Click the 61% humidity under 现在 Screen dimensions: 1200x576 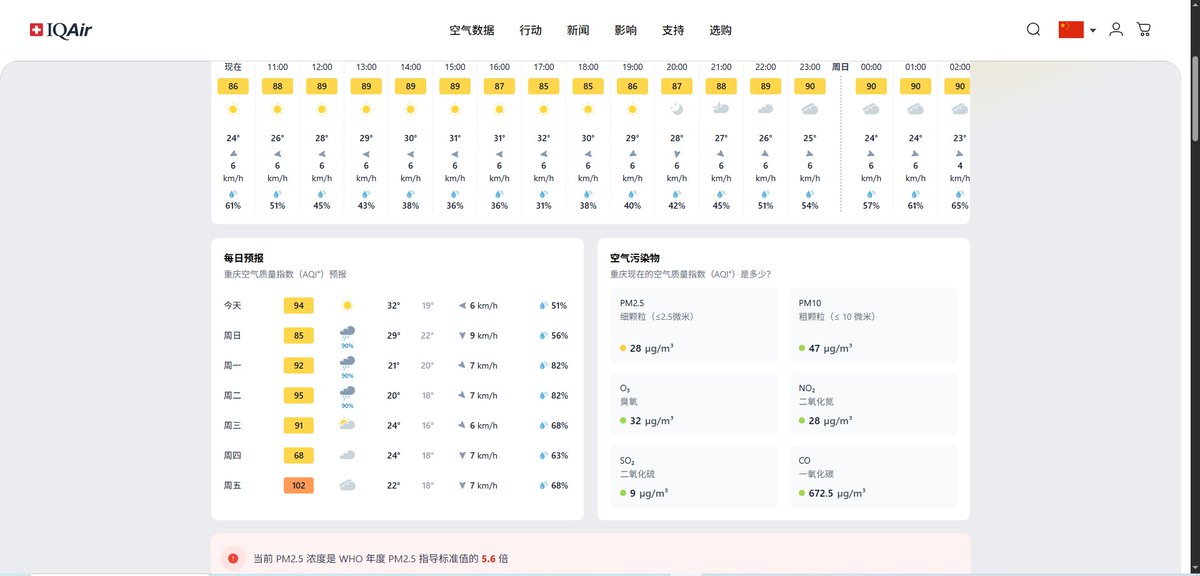click(233, 206)
